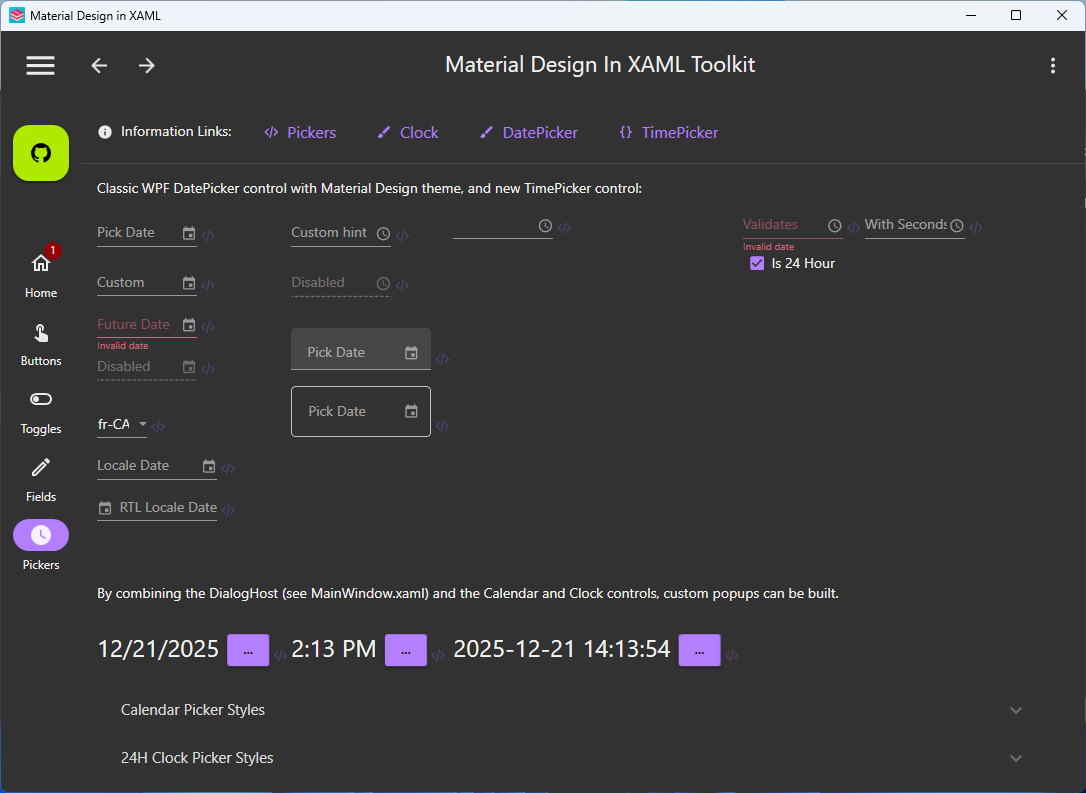Open calendar icon in Future Date field
This screenshot has width=1086, height=793.
point(188,325)
